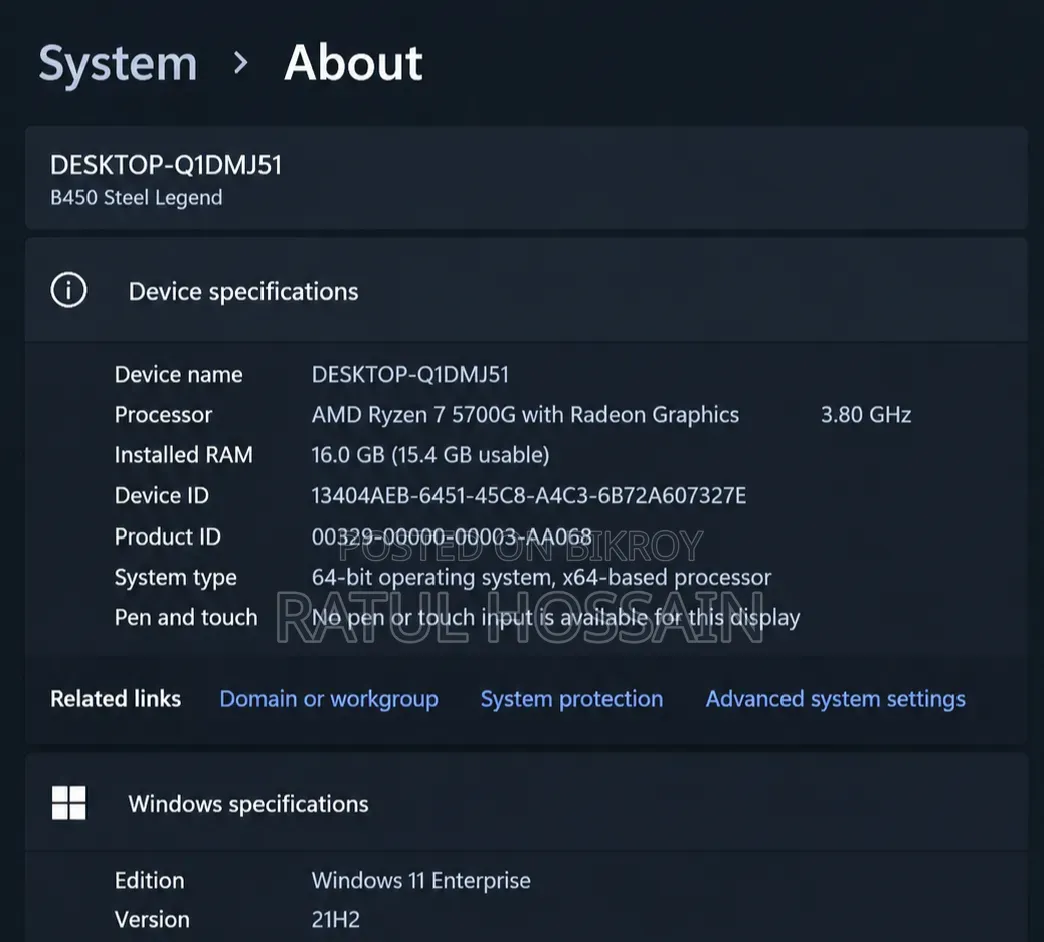Image resolution: width=1044 pixels, height=942 pixels.
Task: Select the 64-bit operating system value
Action: click(x=541, y=577)
